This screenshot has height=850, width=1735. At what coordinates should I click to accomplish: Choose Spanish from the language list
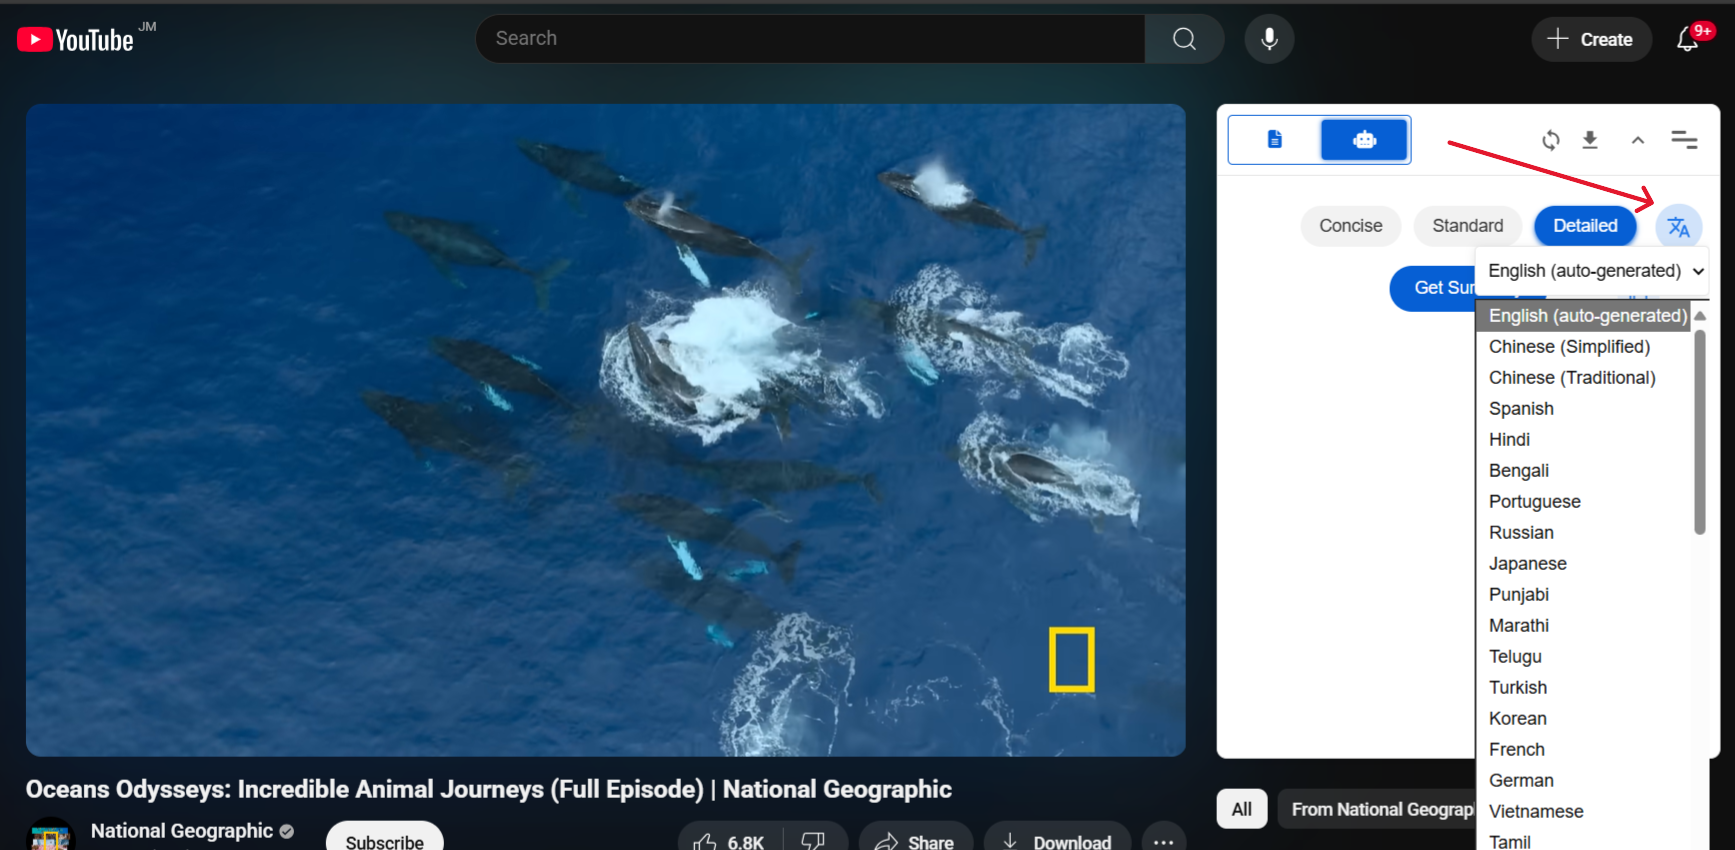coord(1521,409)
